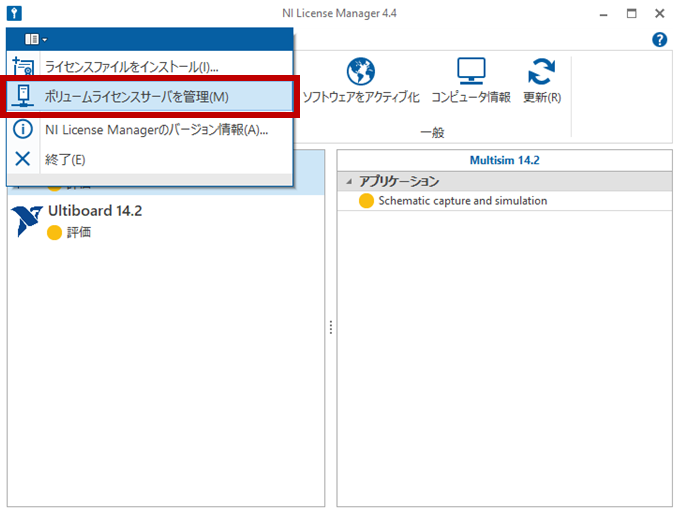The image size is (678, 509).
Task: Select Schematic capture and simulation row
Action: (505, 201)
